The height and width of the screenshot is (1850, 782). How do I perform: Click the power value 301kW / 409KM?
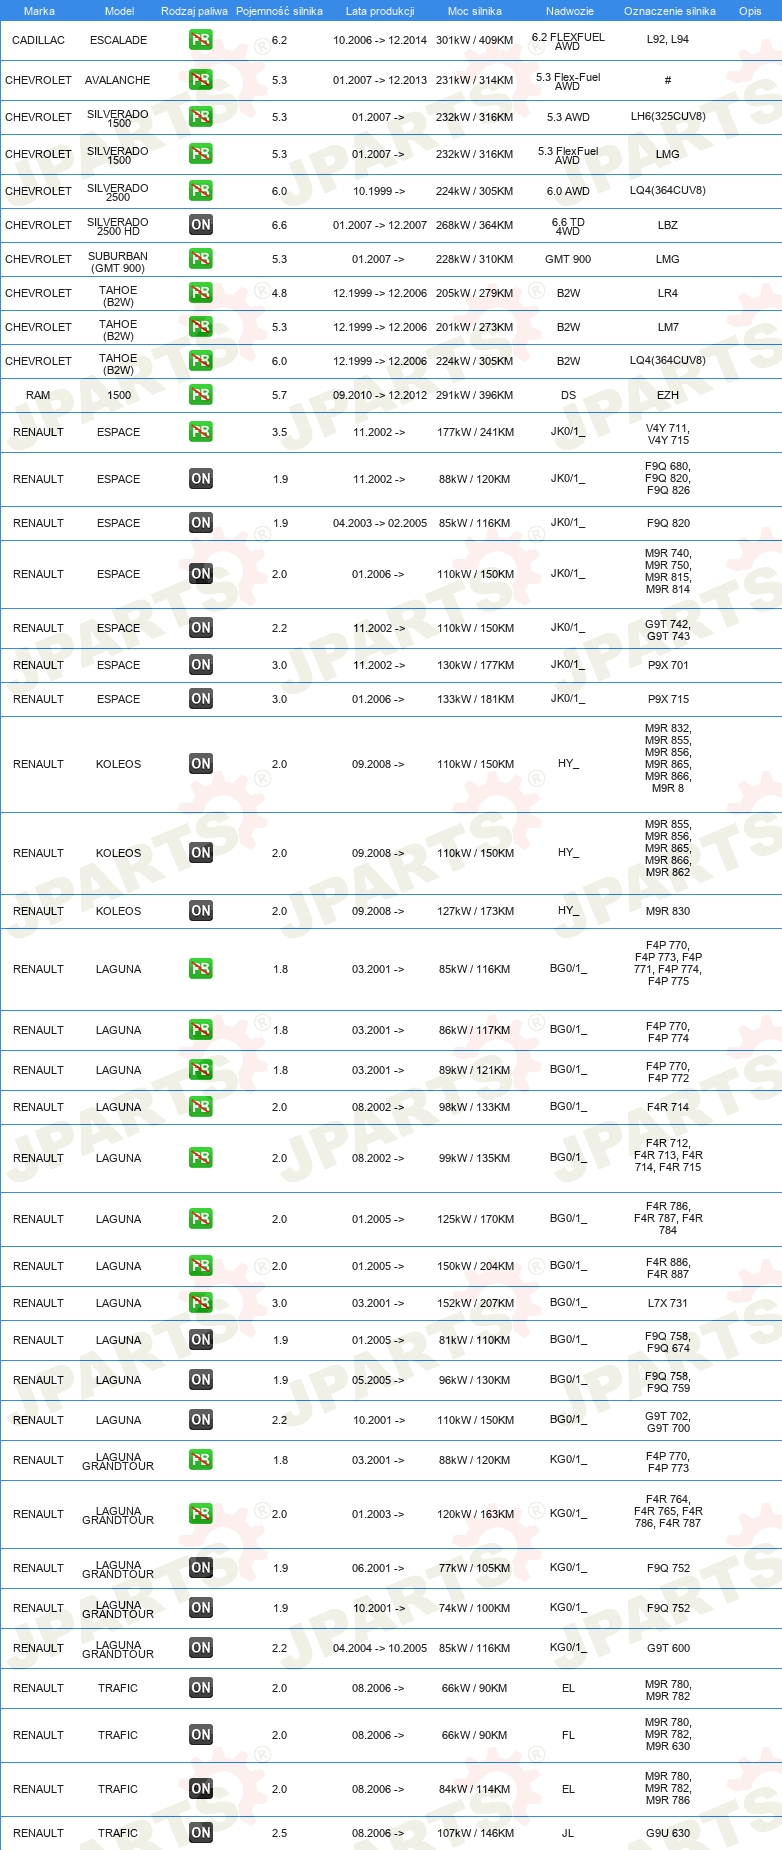coord(474,40)
